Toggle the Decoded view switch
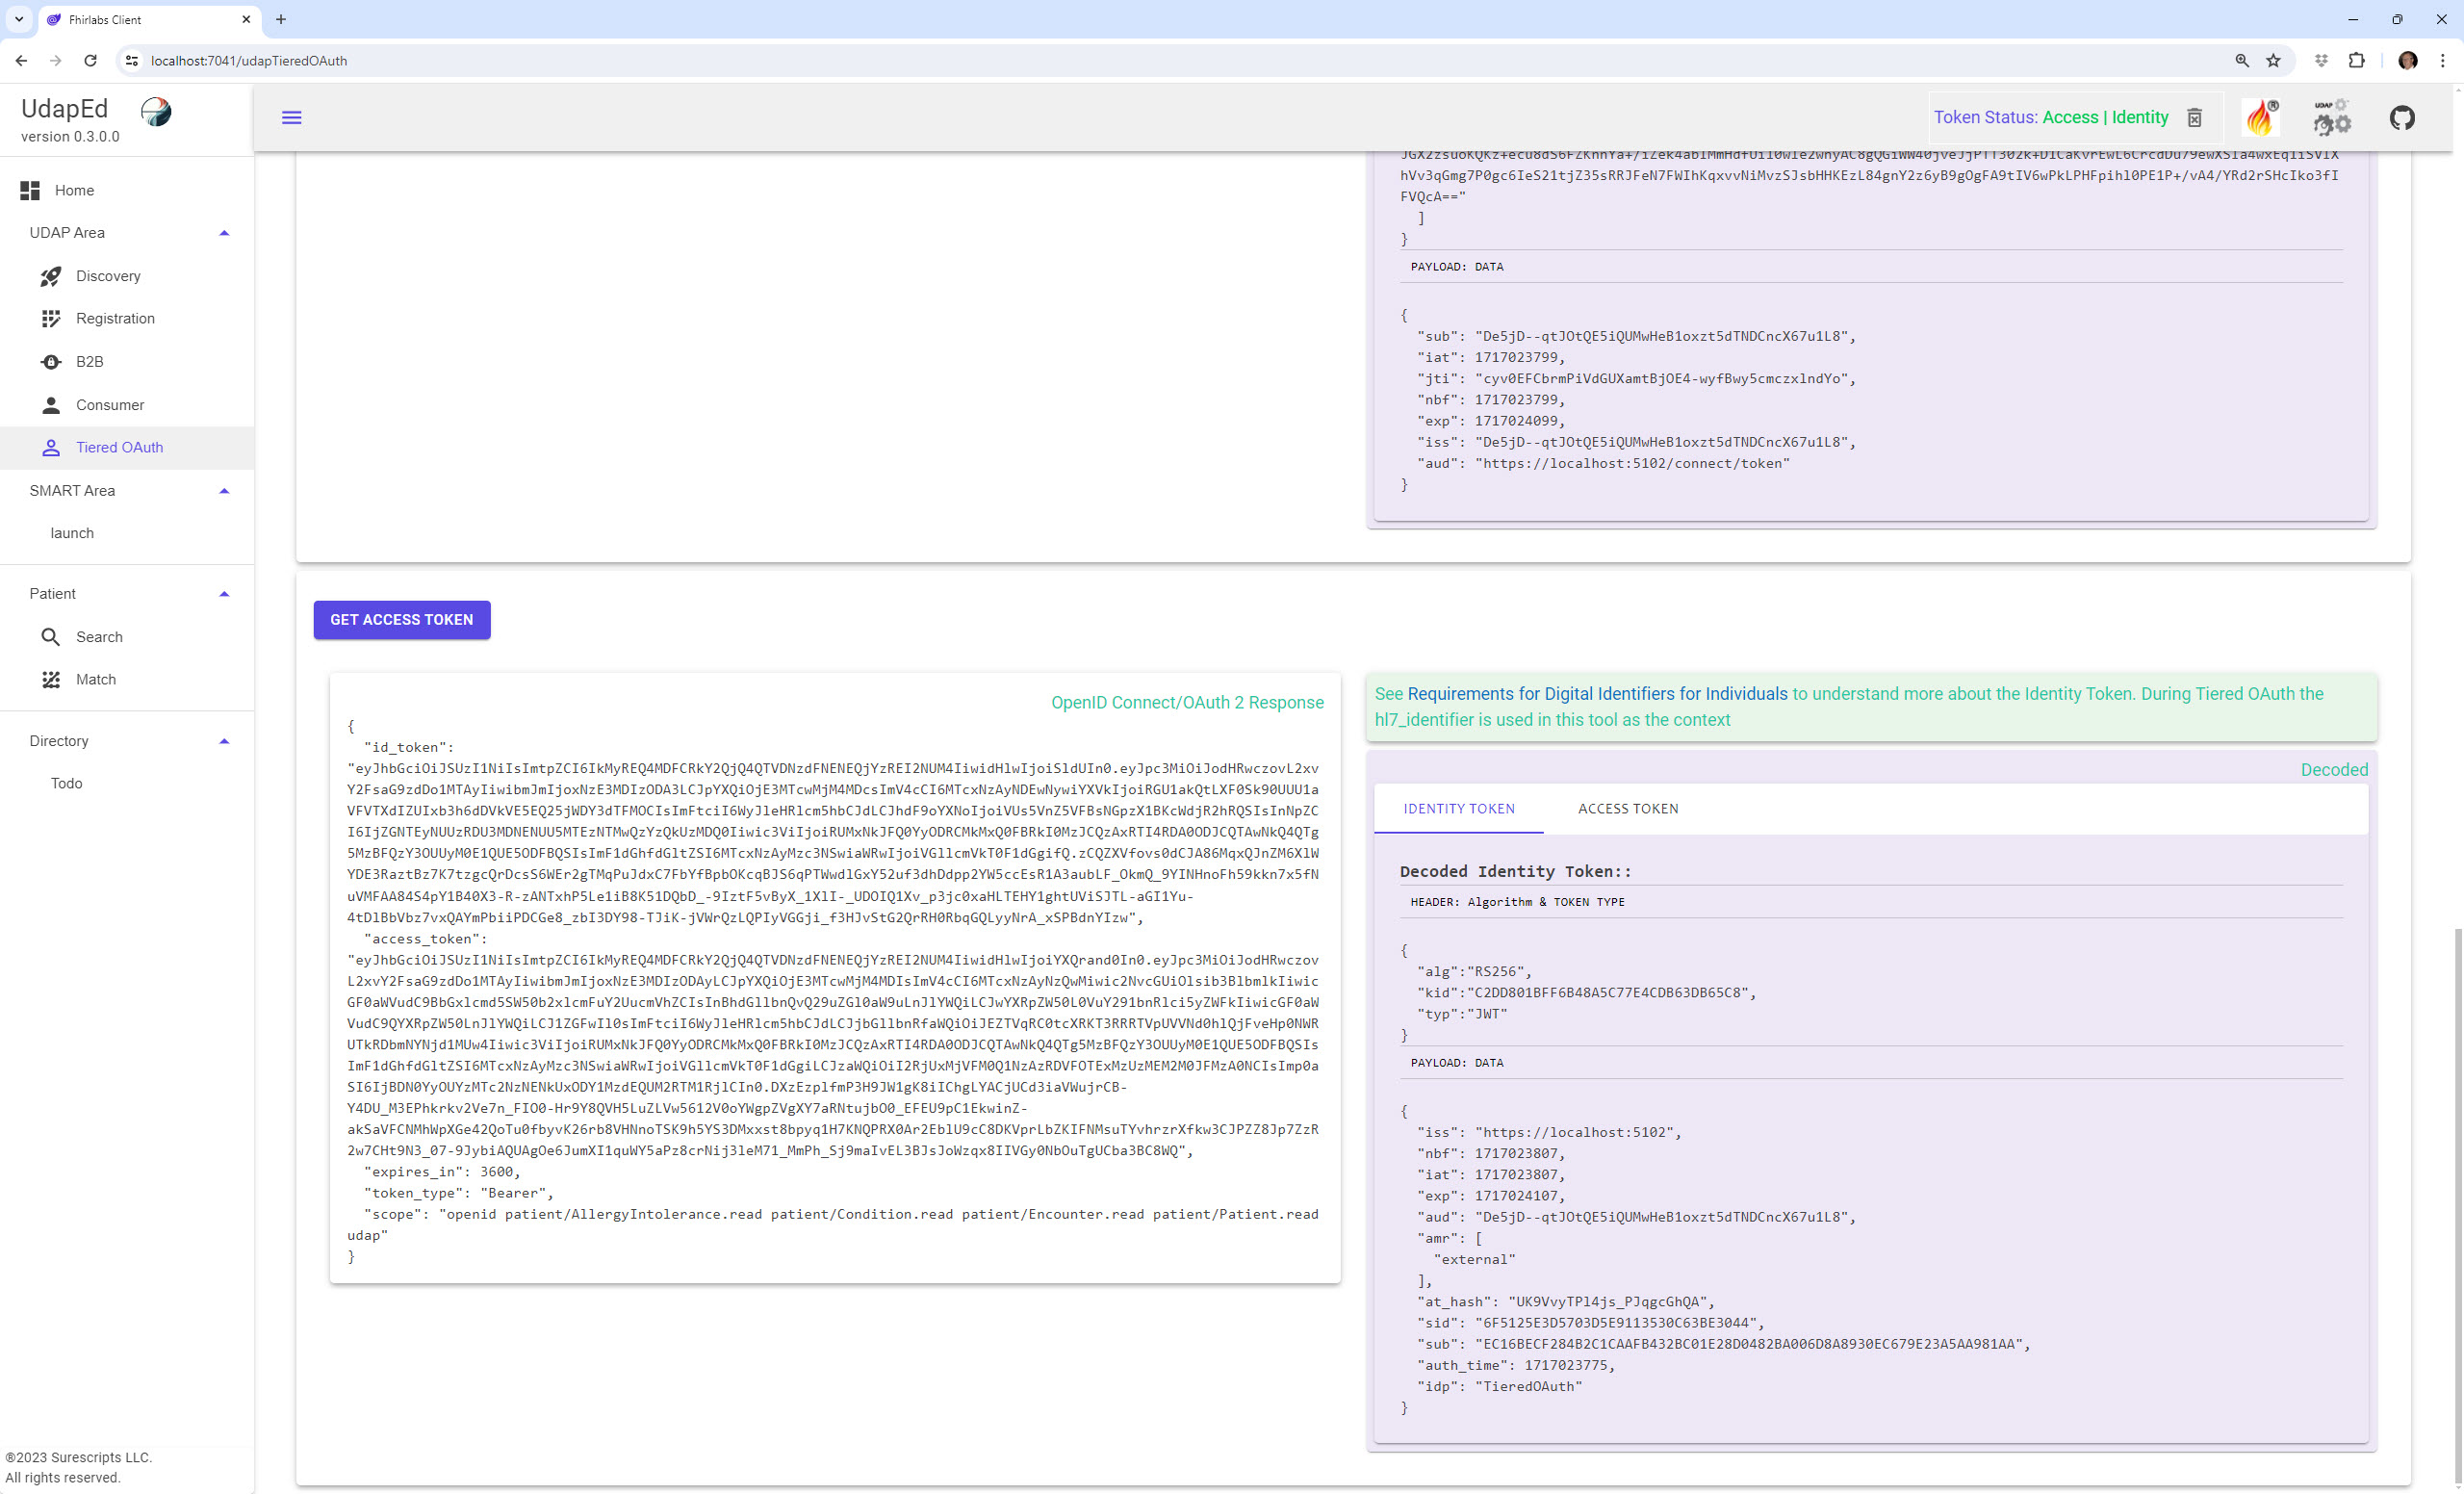Viewport: 2464px width, 1494px height. pyautogui.click(x=2334, y=769)
